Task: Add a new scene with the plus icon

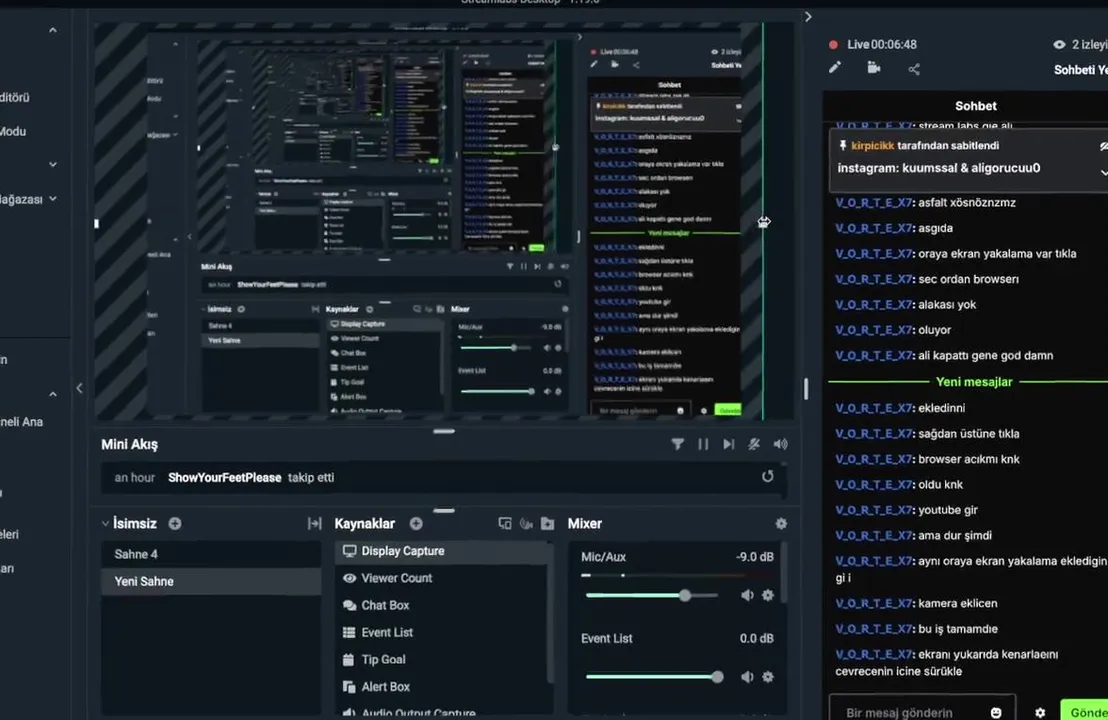Action: coord(175,524)
